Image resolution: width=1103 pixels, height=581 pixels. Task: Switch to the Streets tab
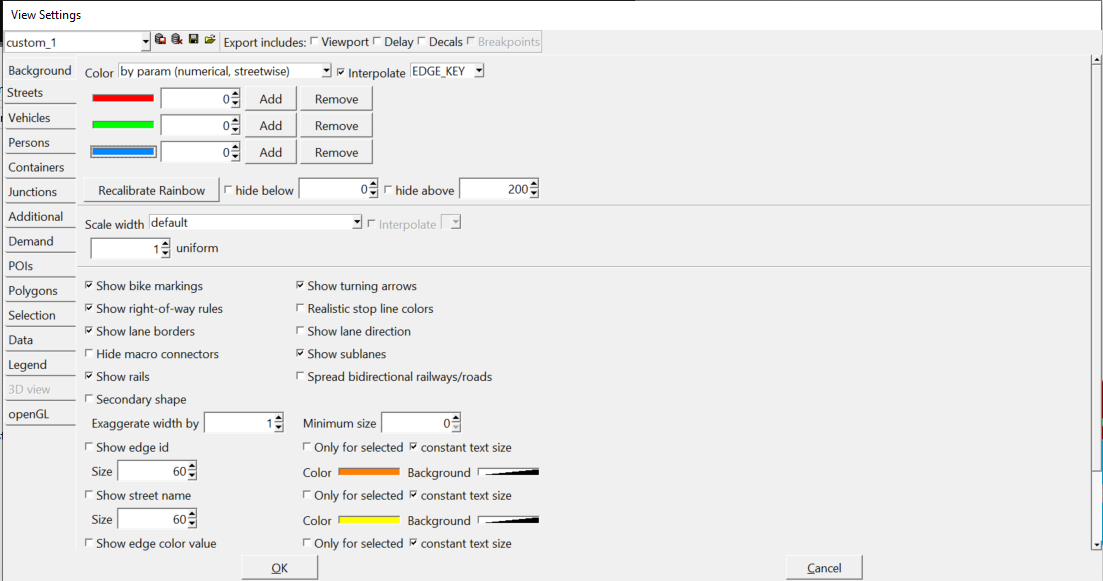(x=40, y=93)
